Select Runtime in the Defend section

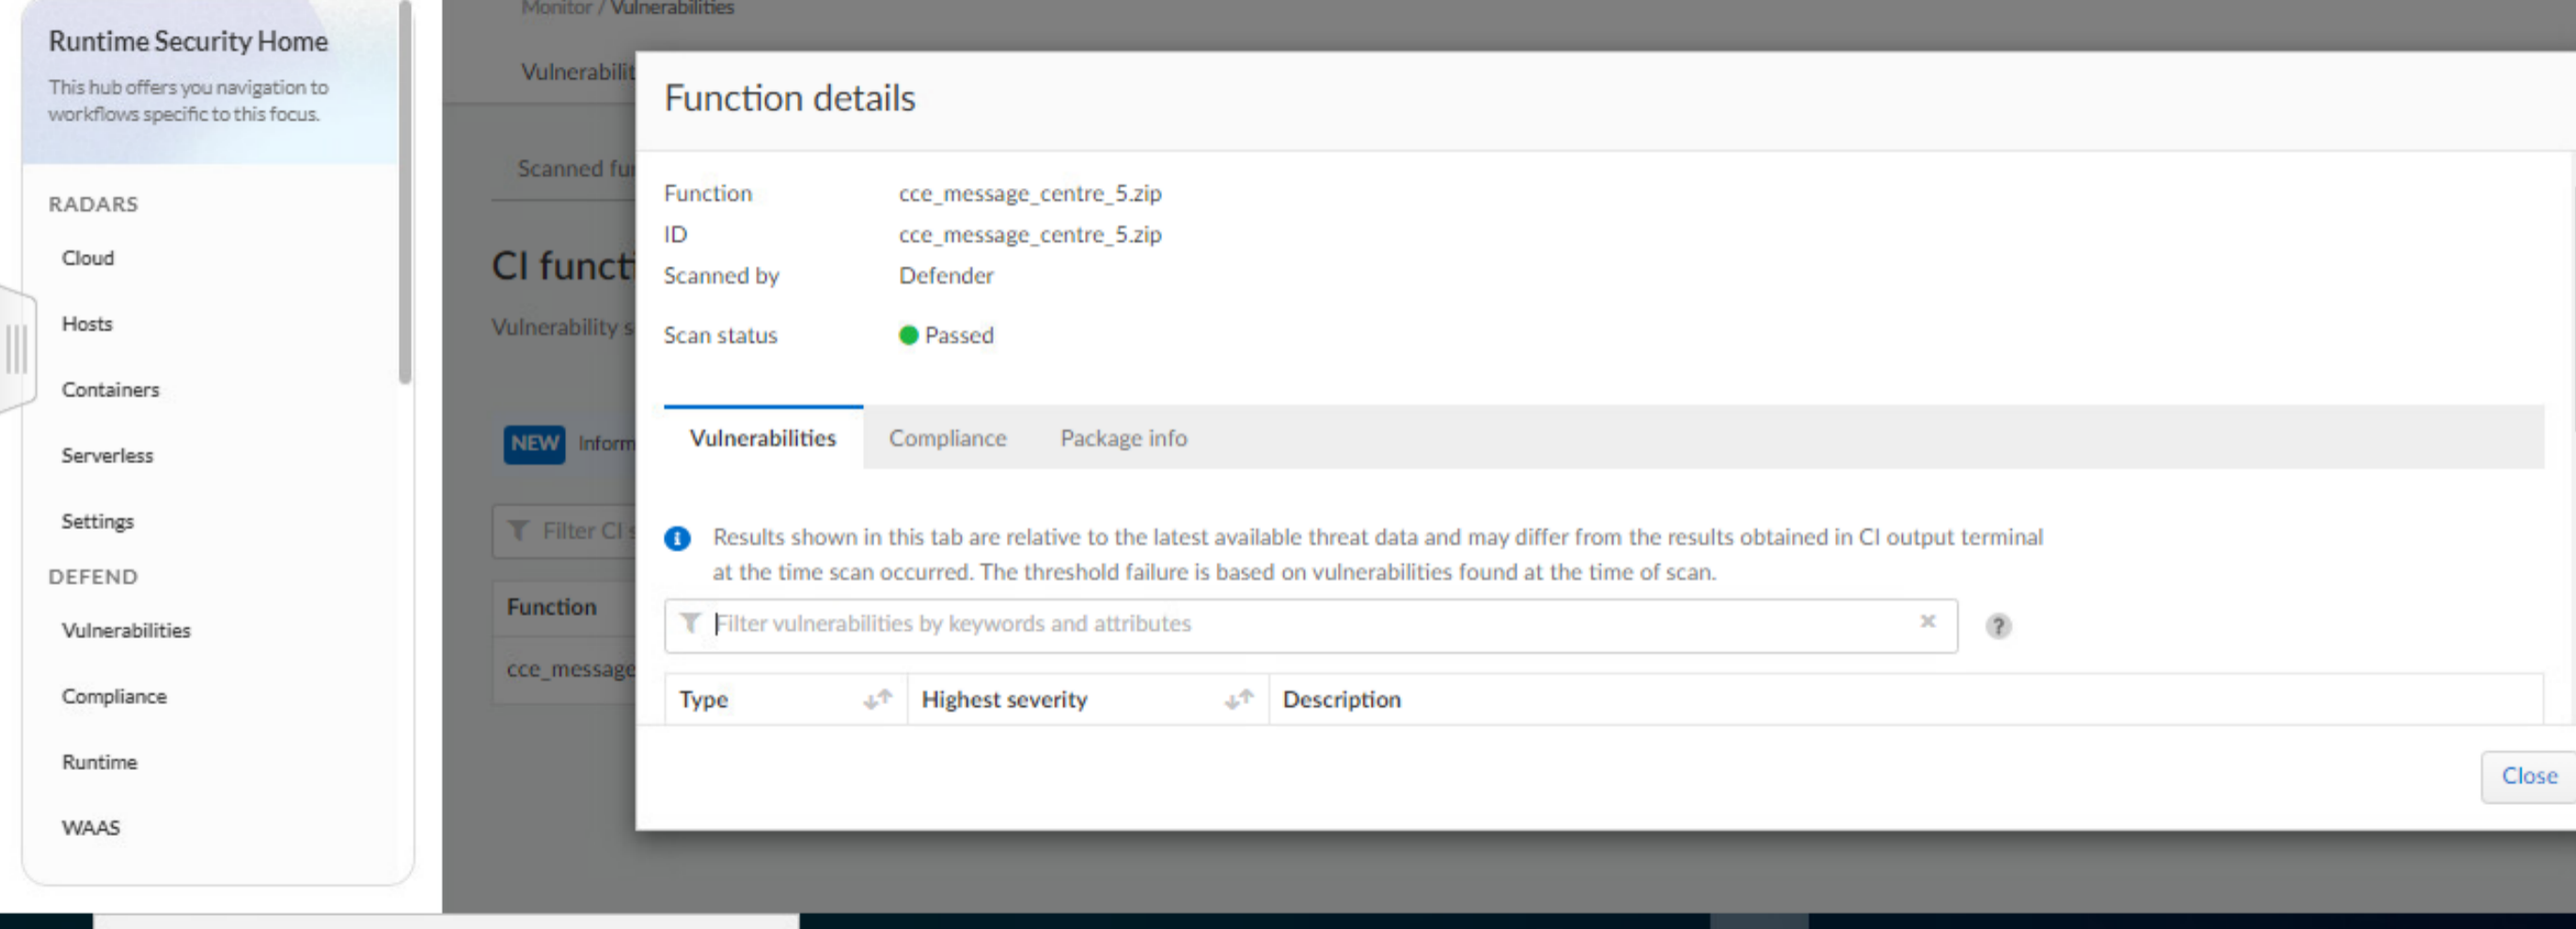(x=99, y=762)
